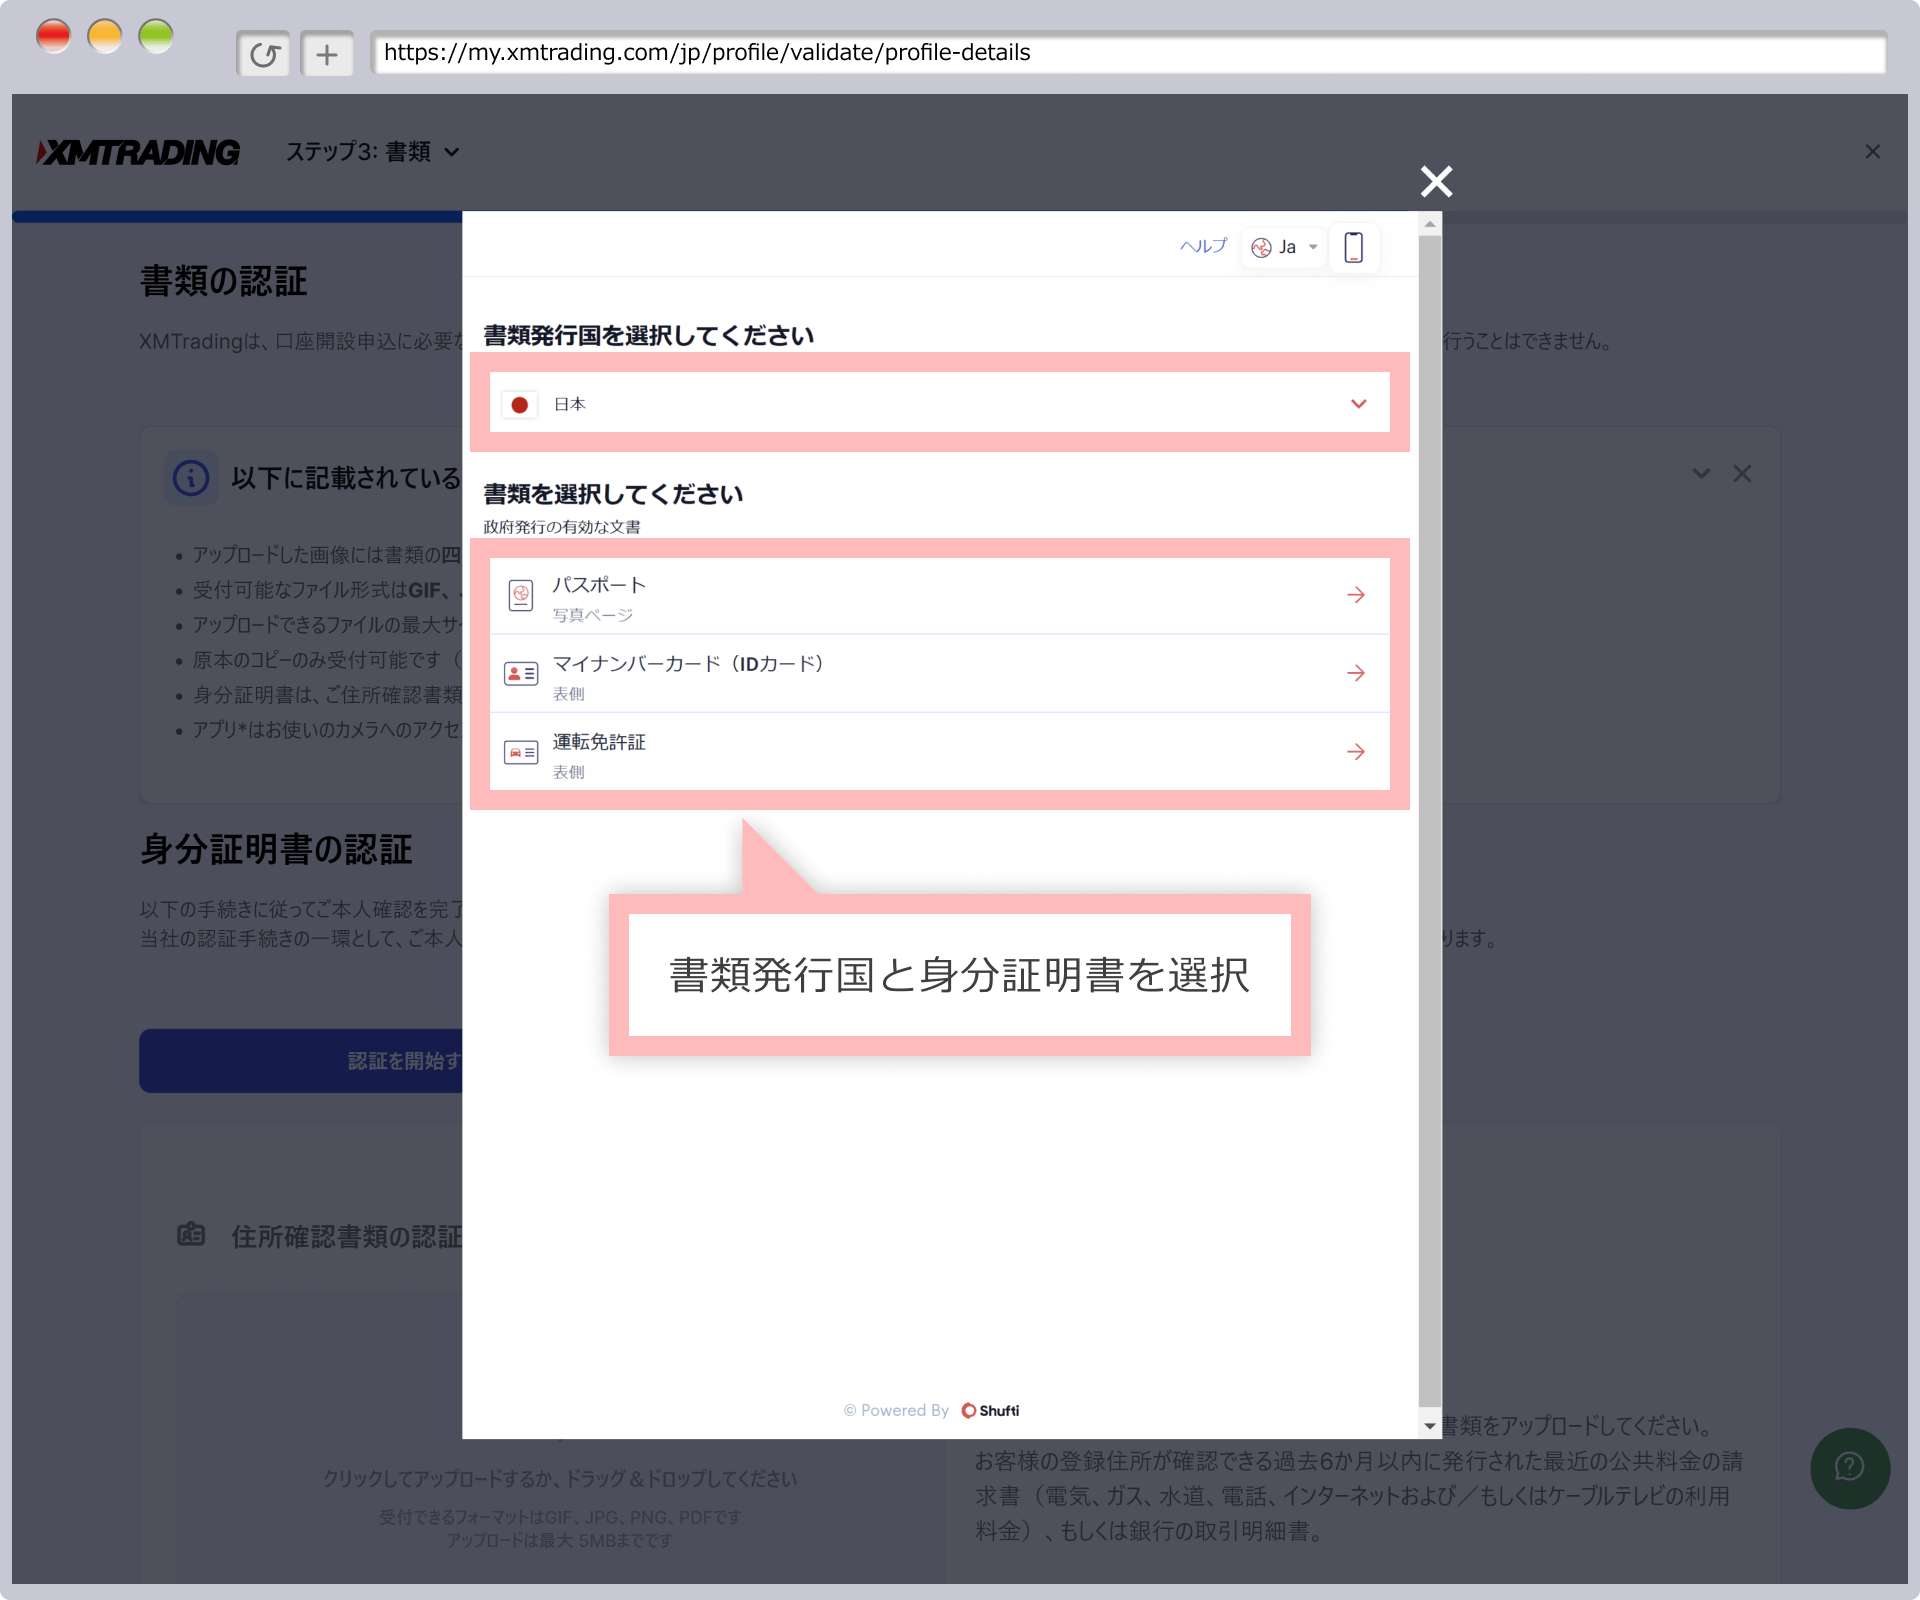Open a new tab with the plus icon

pos(327,54)
